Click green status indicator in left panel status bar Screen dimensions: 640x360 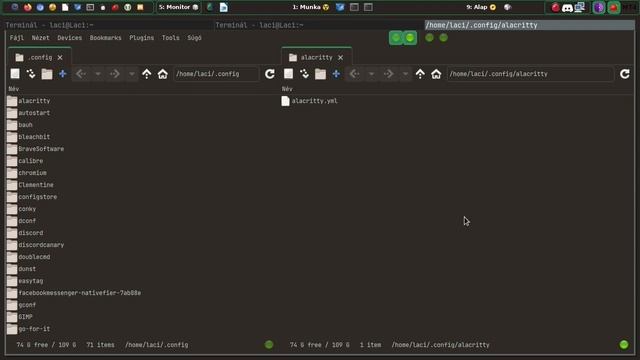click(x=269, y=344)
